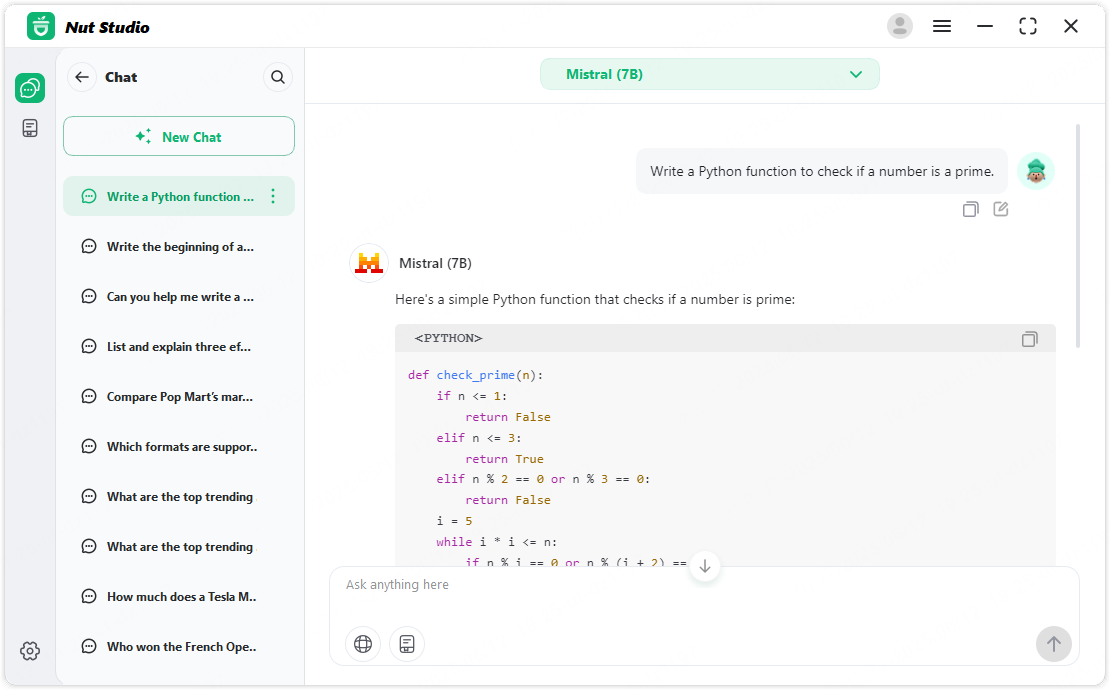Start a New Chat
The image size is (1110, 690).
pyautogui.click(x=179, y=137)
